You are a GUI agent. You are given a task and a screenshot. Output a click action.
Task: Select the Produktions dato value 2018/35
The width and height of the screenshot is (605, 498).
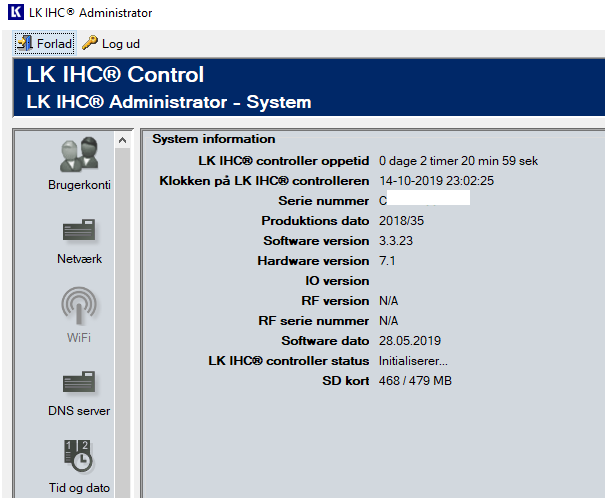tap(401, 221)
